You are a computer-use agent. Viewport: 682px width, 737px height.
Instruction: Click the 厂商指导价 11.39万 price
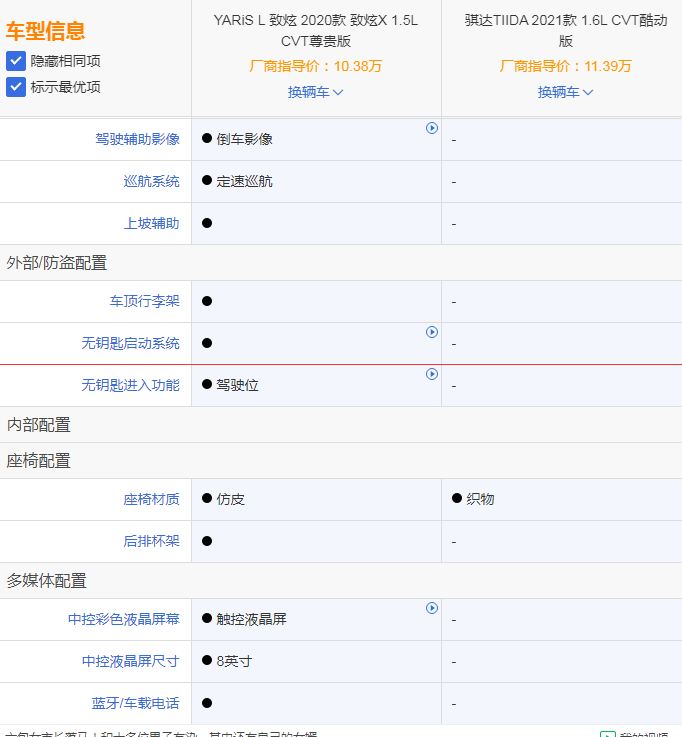[566, 66]
